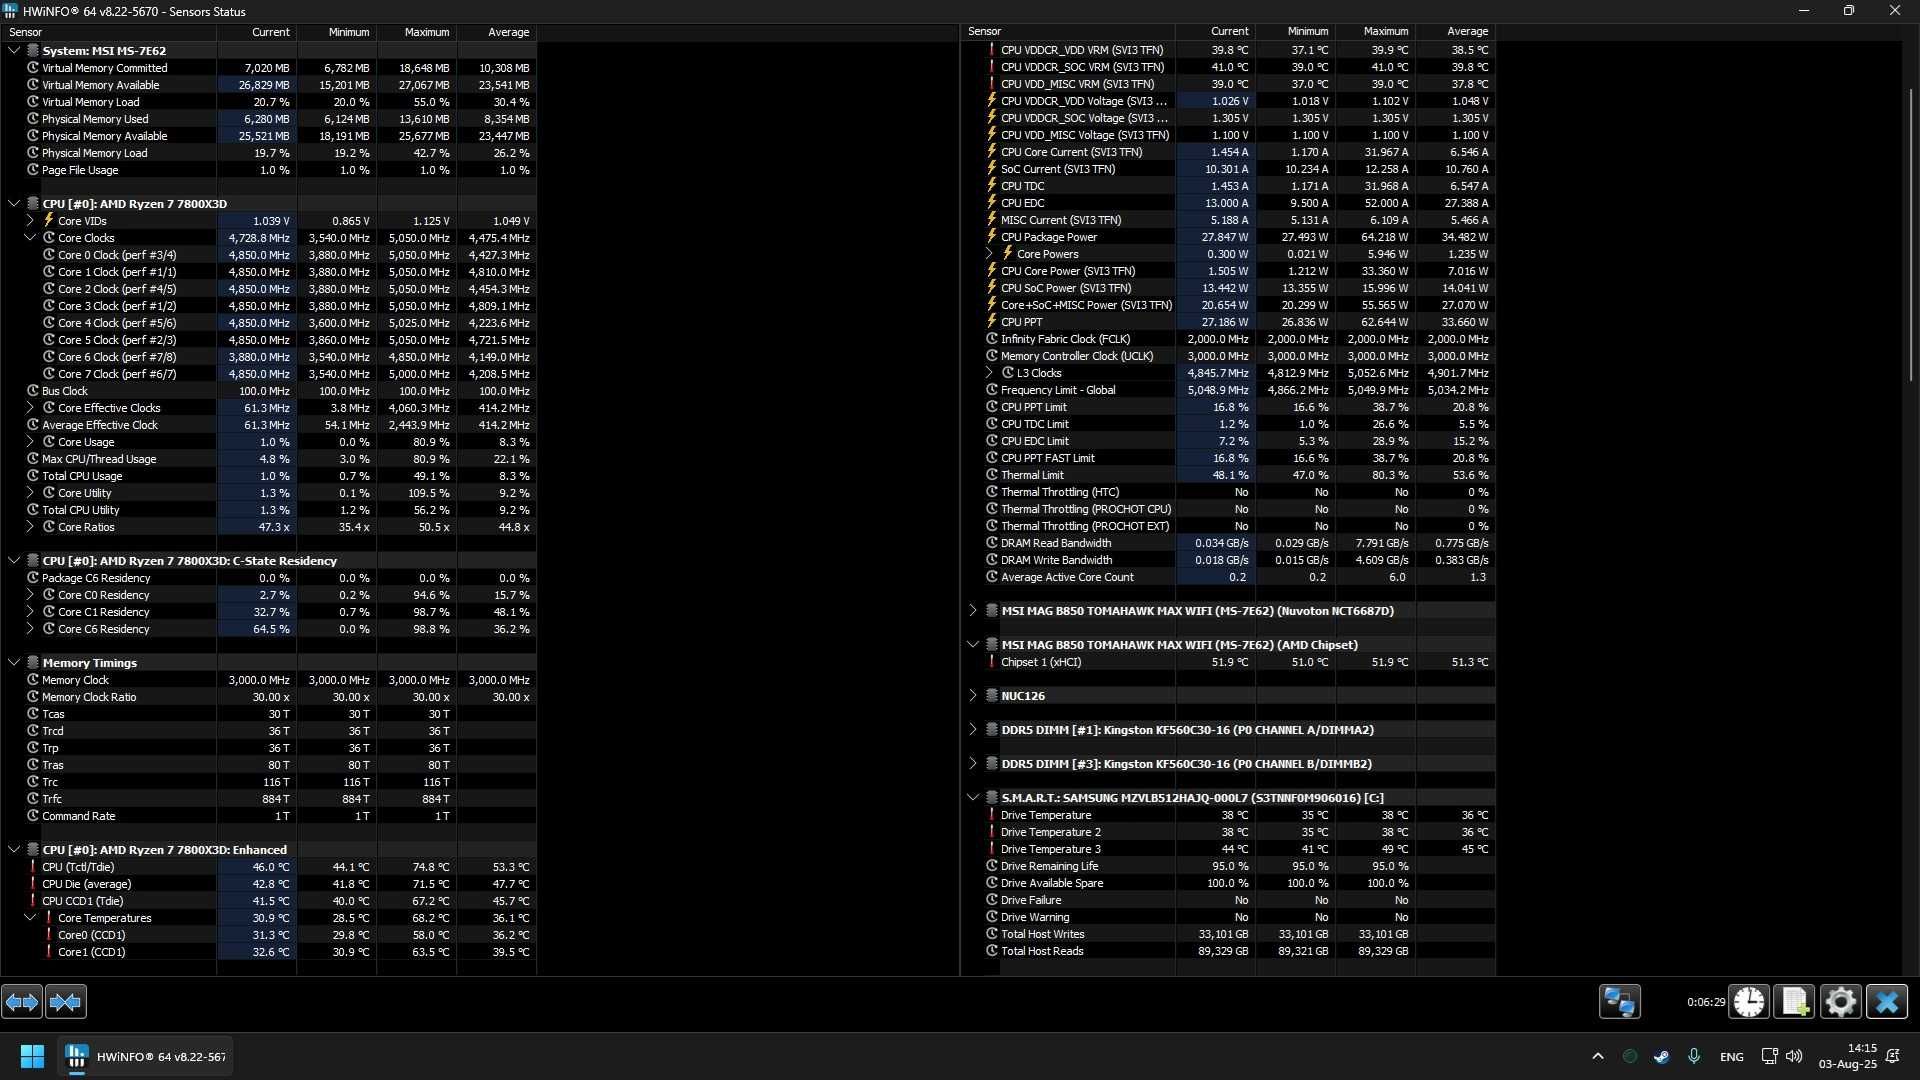The height and width of the screenshot is (1080, 1920).
Task: Select the Physical Memory Used row
Action: click(268, 119)
